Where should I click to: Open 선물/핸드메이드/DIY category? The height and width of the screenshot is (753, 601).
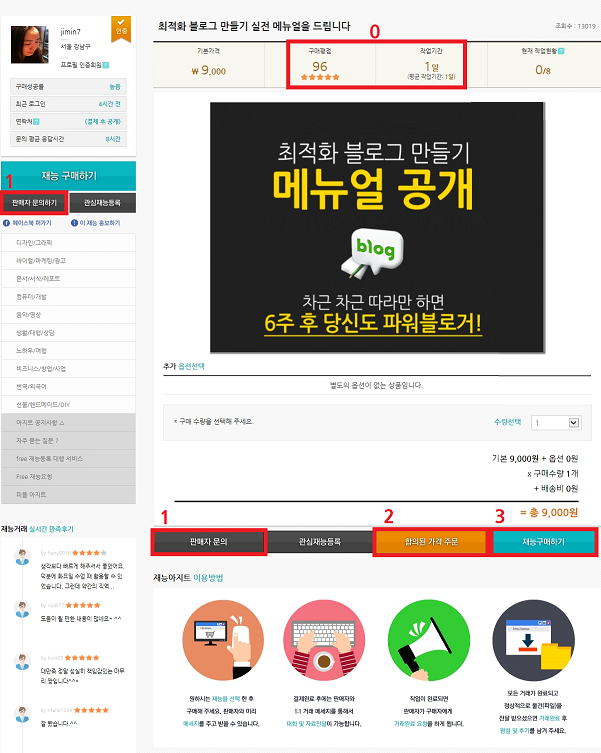pos(68,404)
